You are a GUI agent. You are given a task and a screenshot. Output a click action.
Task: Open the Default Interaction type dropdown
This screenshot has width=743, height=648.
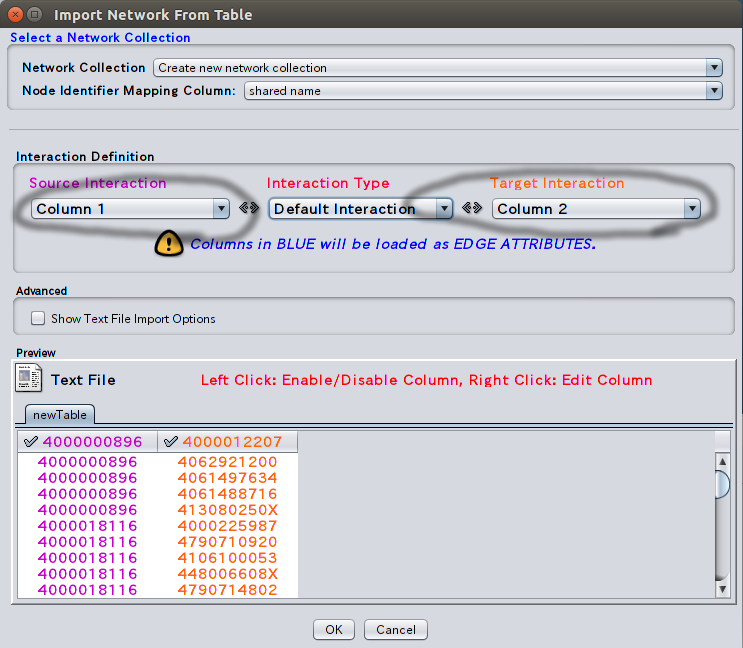361,209
